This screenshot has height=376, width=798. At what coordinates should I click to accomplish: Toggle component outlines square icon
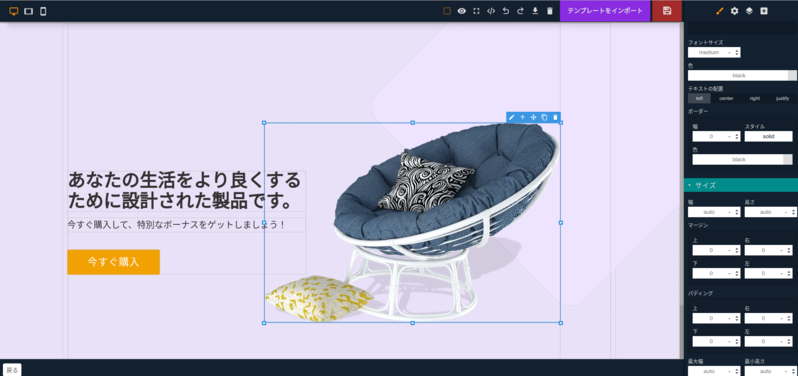click(447, 11)
